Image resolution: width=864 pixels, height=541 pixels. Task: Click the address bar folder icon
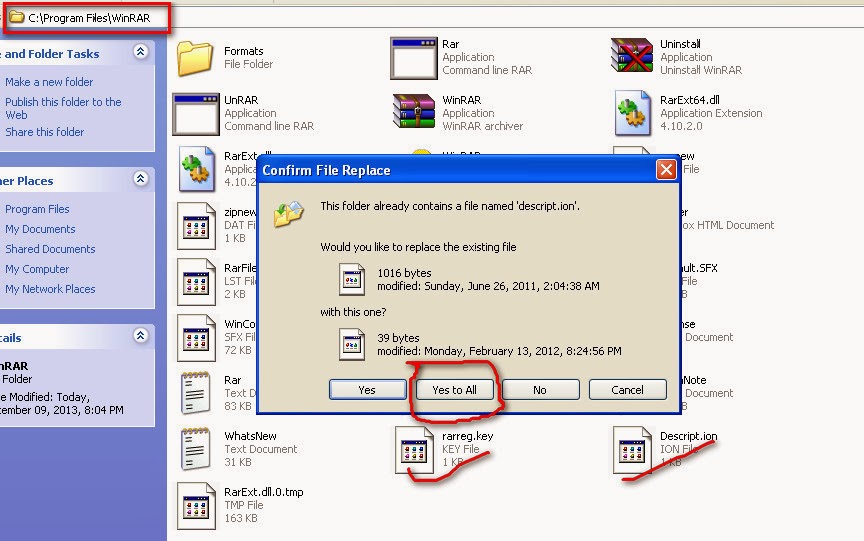pos(17,18)
